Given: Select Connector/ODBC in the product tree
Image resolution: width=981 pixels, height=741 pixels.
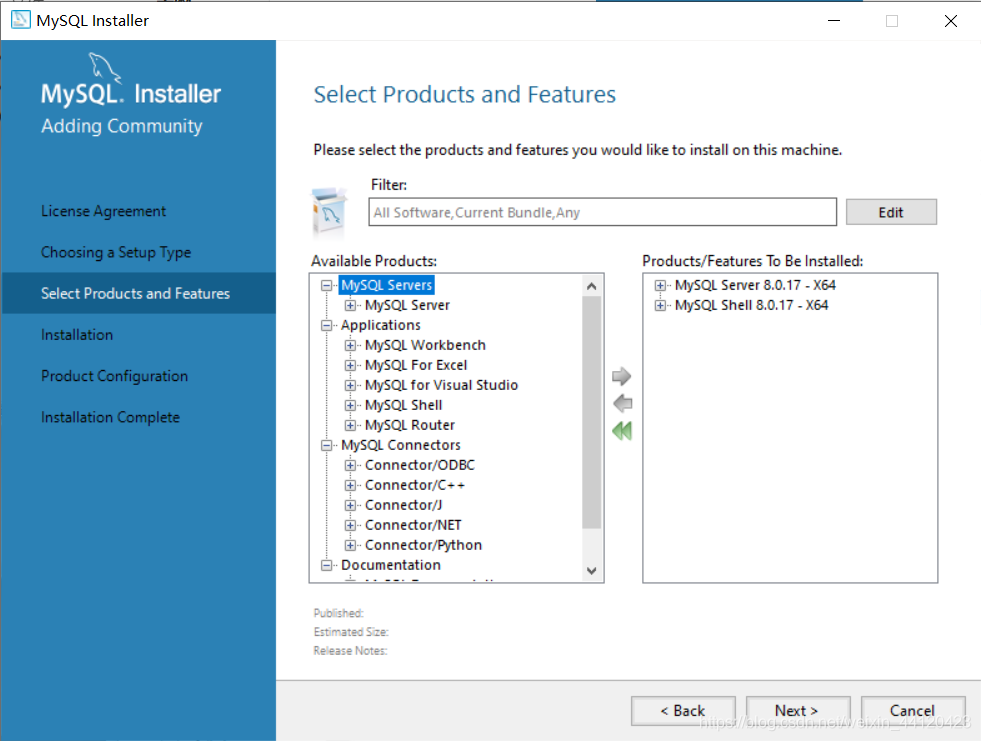Looking at the screenshot, I should pyautogui.click(x=420, y=466).
